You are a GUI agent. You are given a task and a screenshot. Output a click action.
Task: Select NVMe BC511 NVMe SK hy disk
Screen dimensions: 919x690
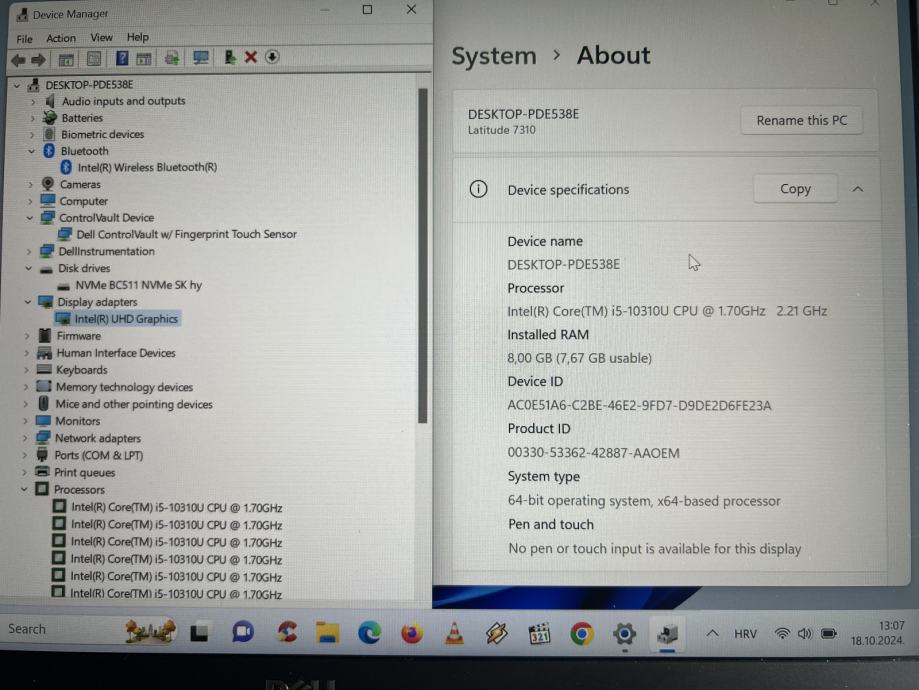(x=138, y=285)
